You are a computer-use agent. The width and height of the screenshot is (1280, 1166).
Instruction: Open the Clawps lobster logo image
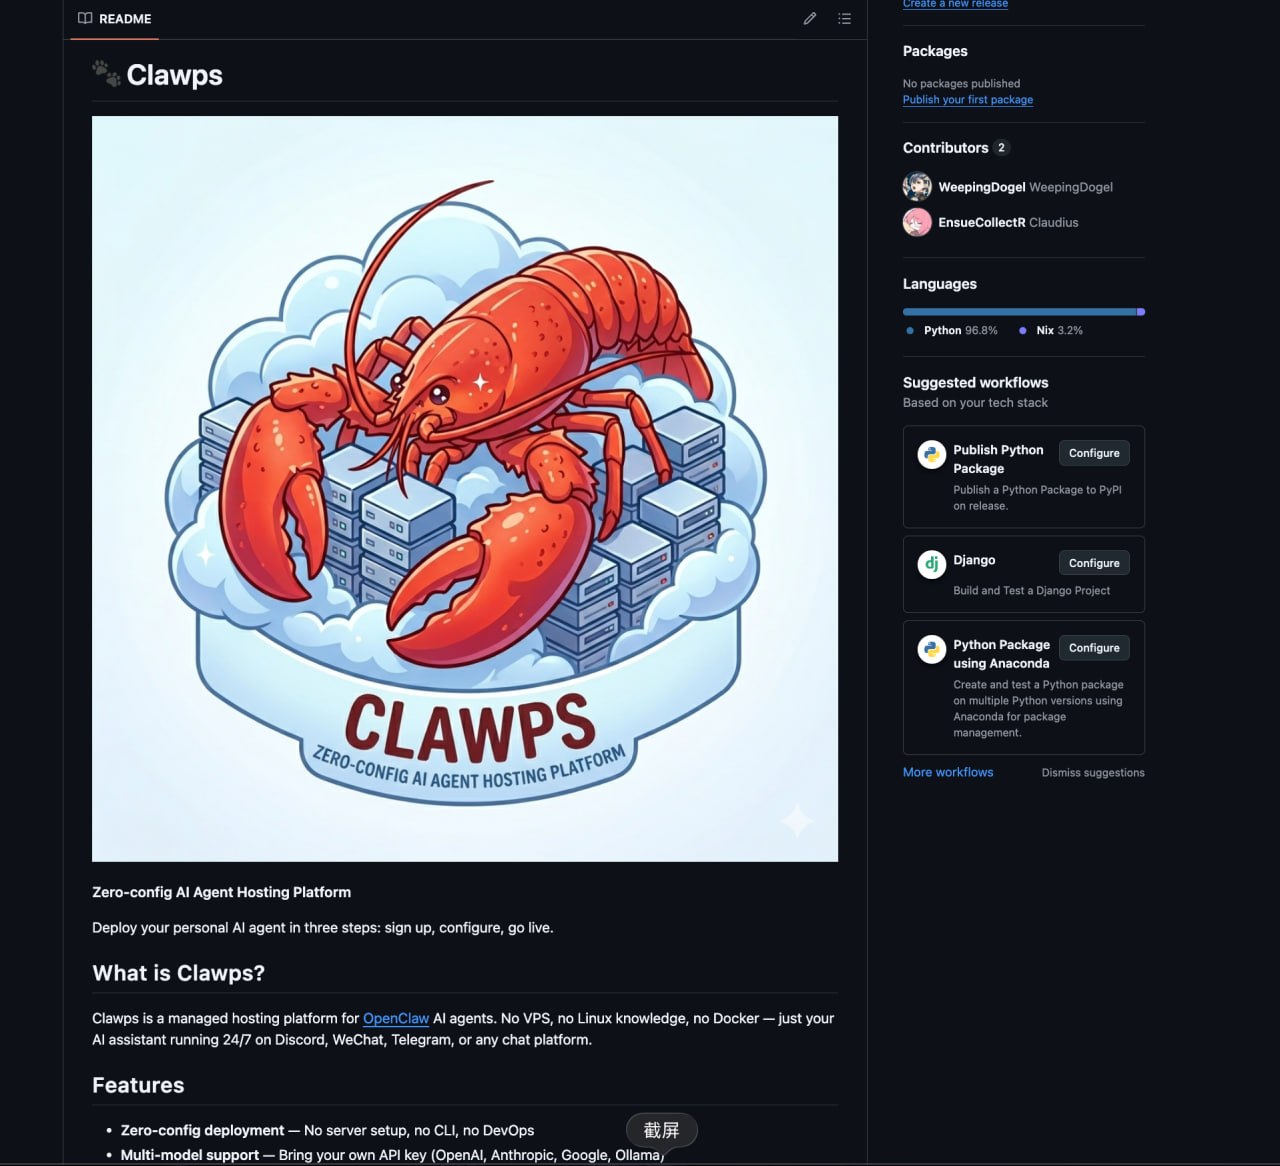click(x=465, y=489)
